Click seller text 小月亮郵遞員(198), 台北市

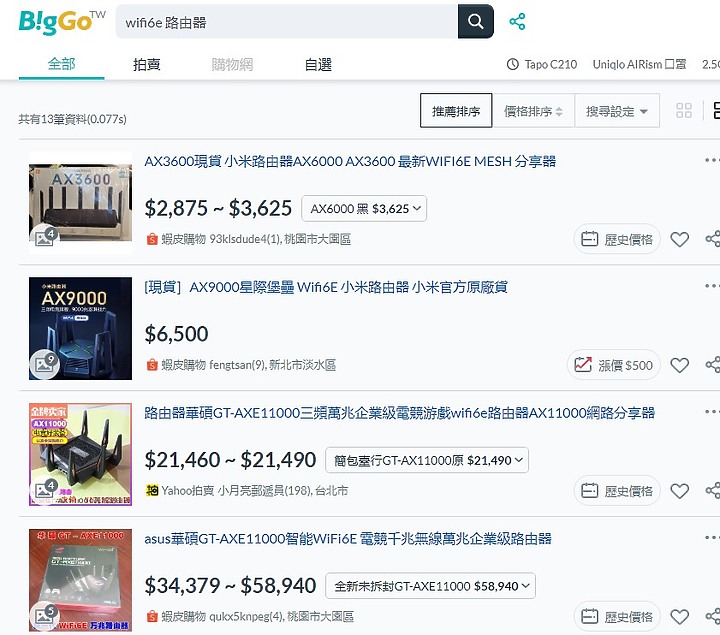click(282, 491)
